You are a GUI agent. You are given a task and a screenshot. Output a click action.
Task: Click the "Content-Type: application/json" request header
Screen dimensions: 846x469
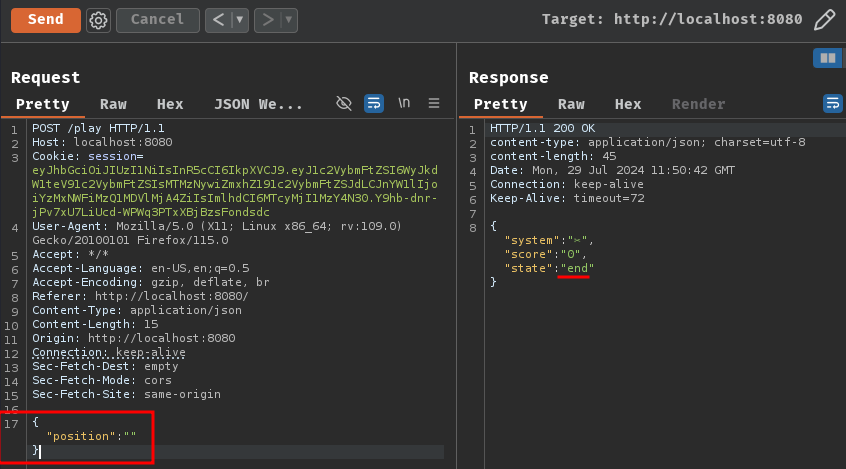click(x=137, y=310)
